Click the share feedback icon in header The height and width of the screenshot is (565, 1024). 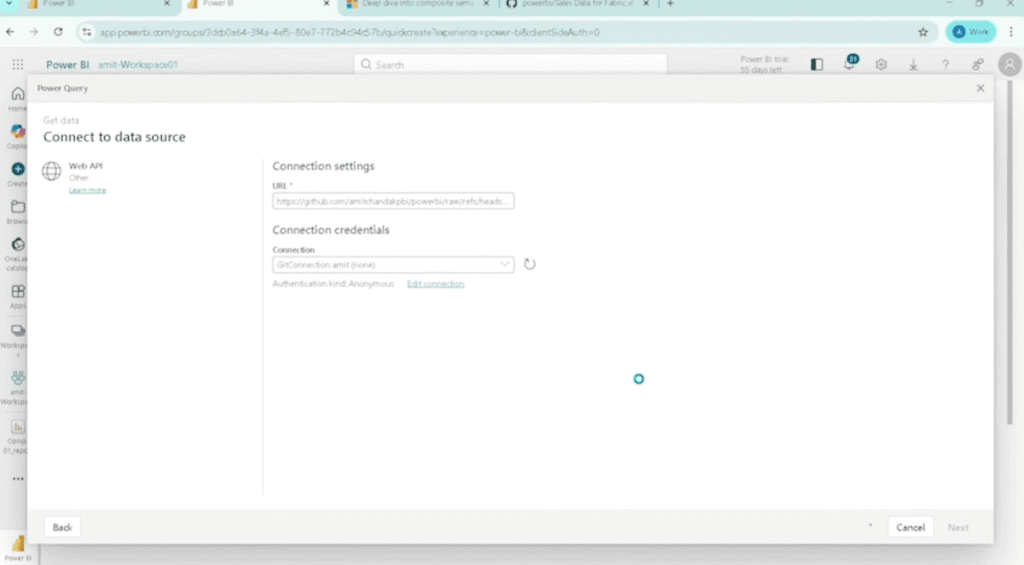977,64
